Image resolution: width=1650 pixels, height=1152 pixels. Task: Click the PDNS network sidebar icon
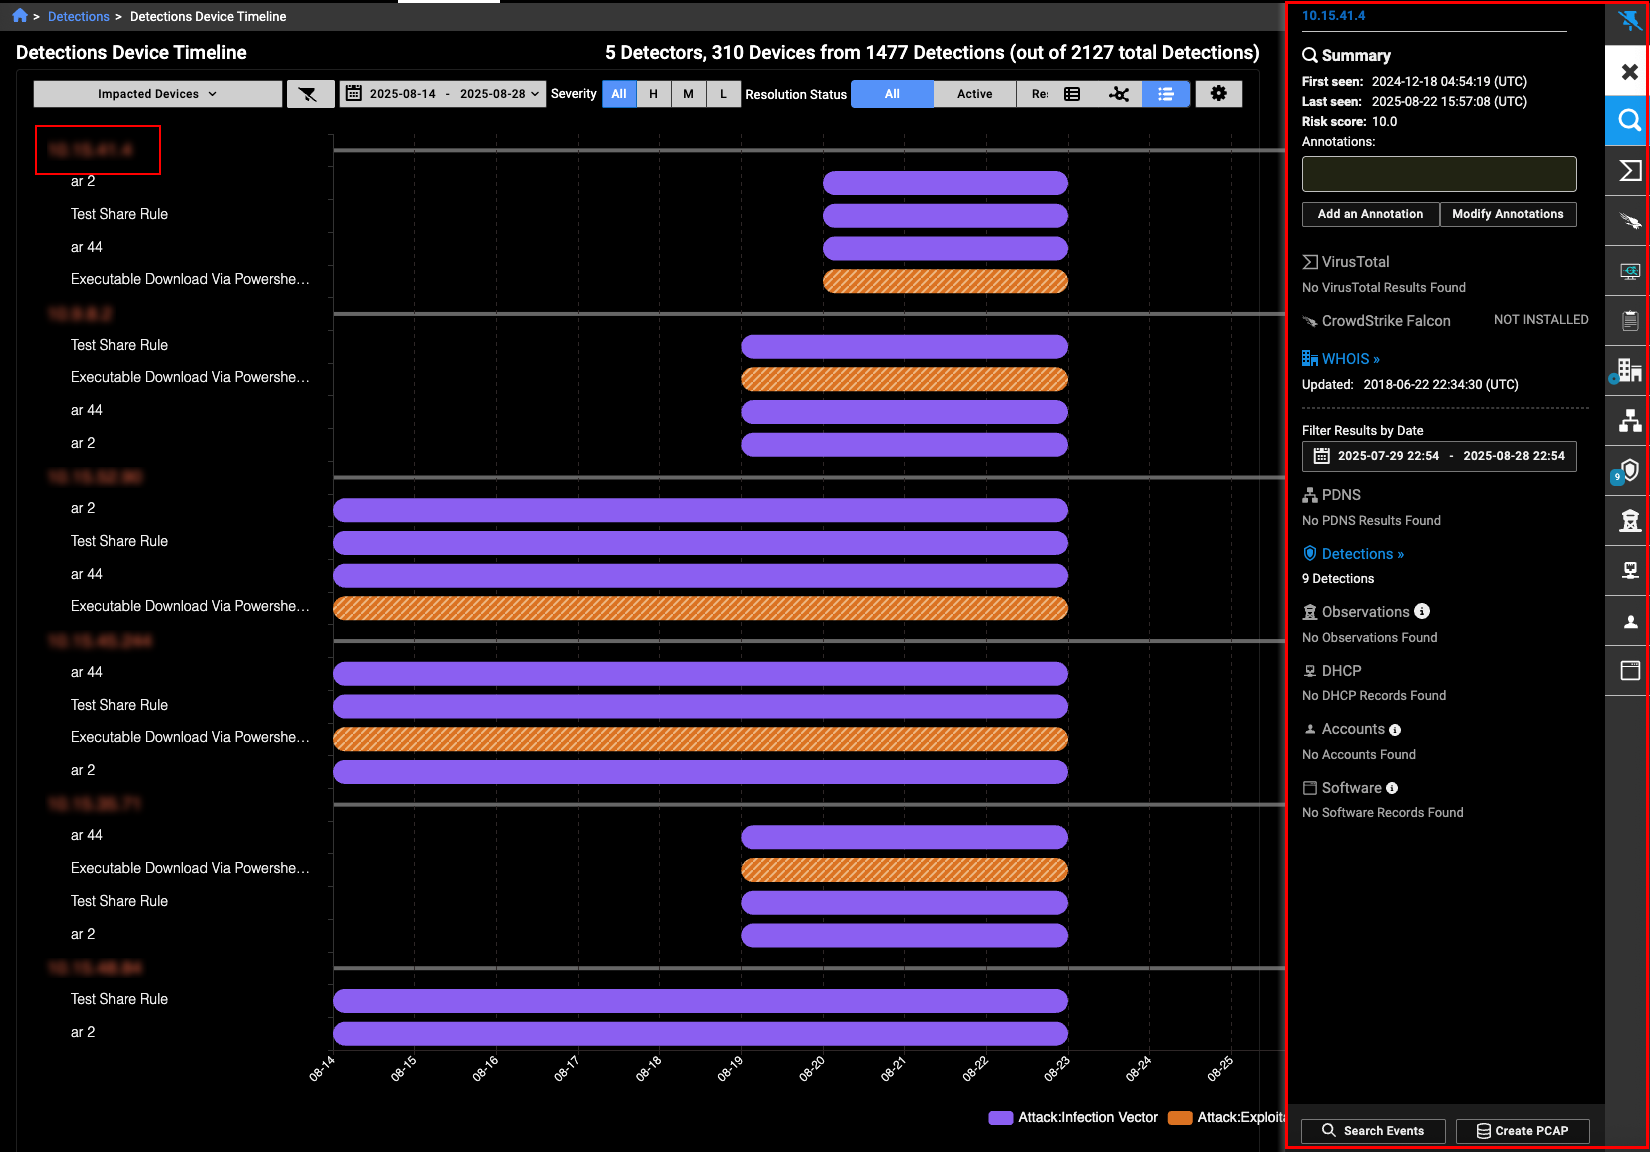1629,421
